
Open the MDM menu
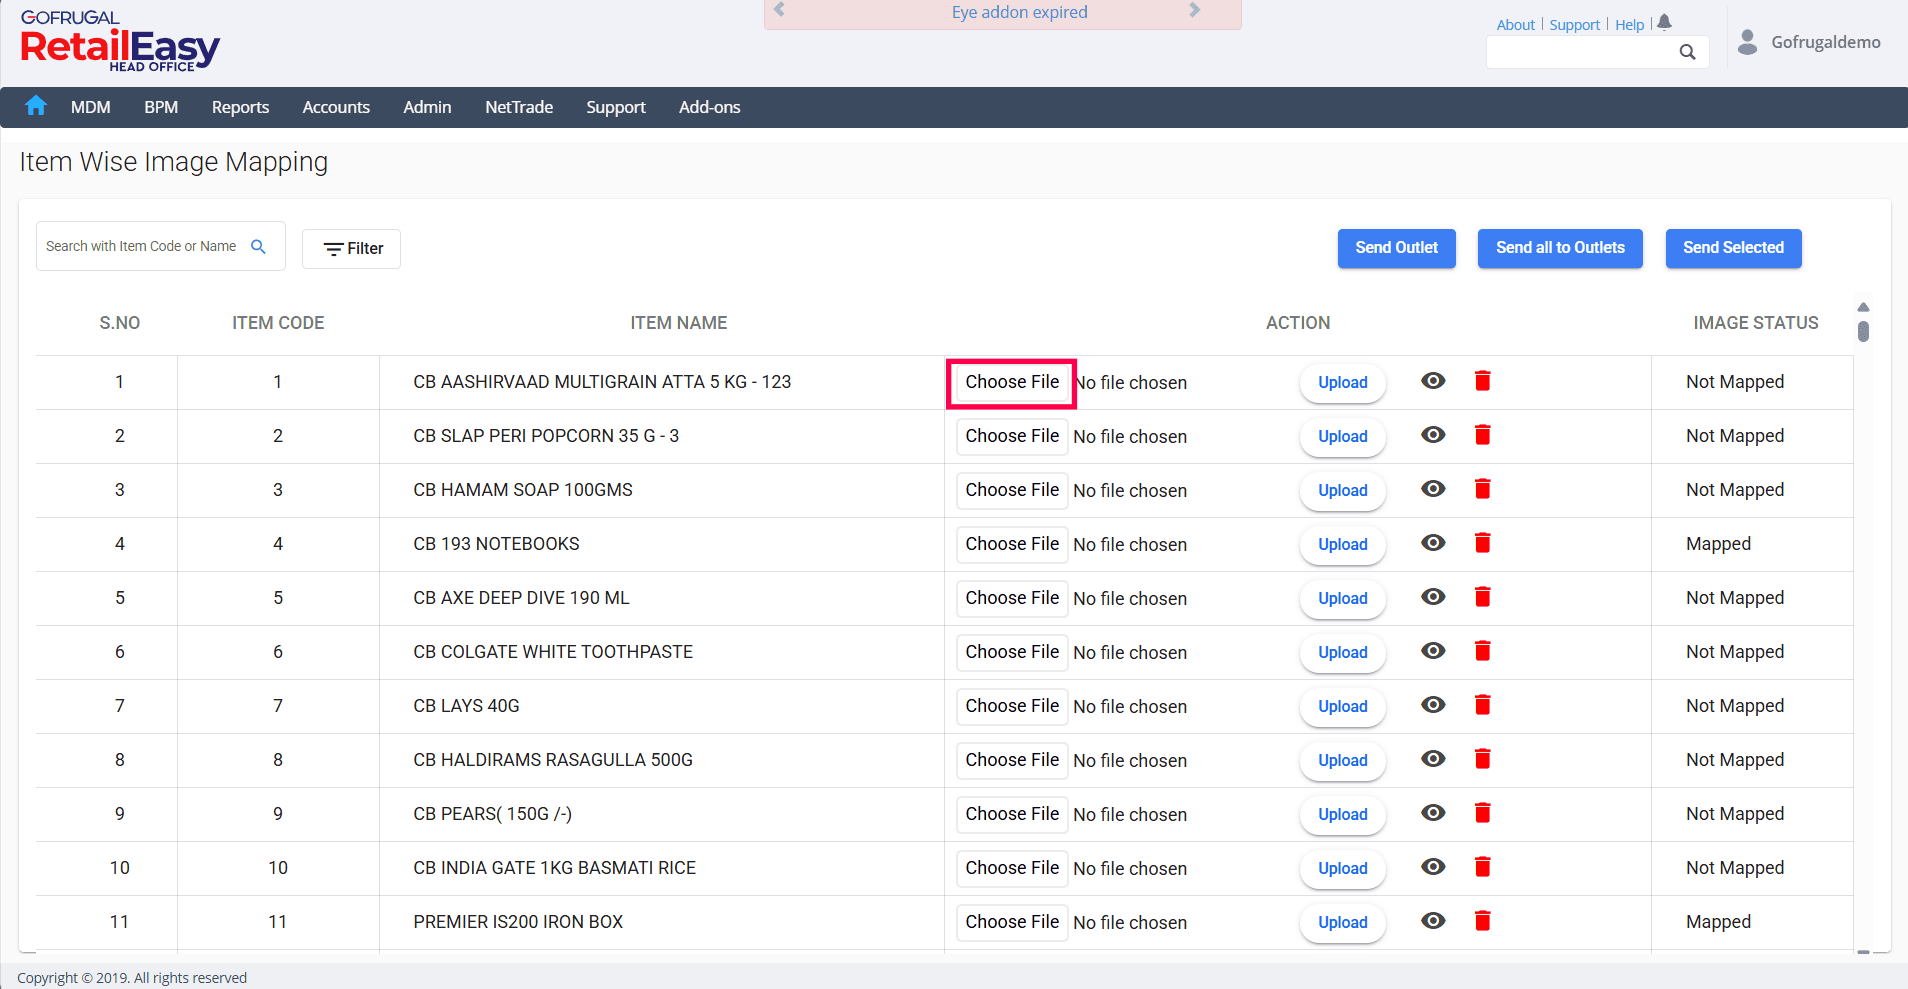point(91,107)
